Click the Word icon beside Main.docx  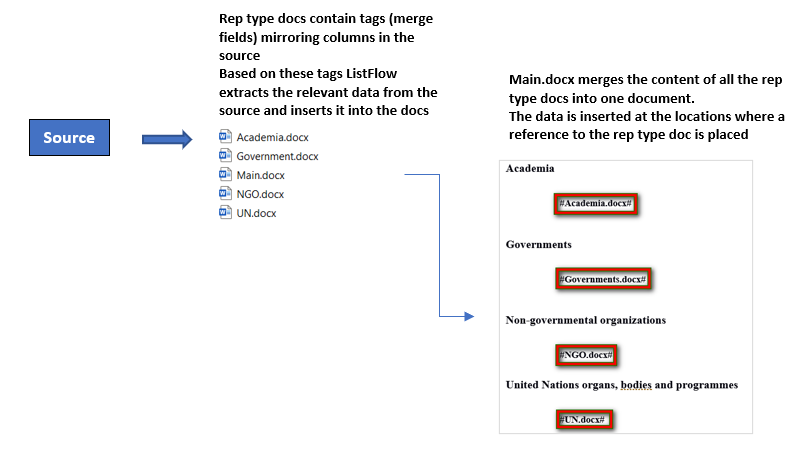coord(225,174)
